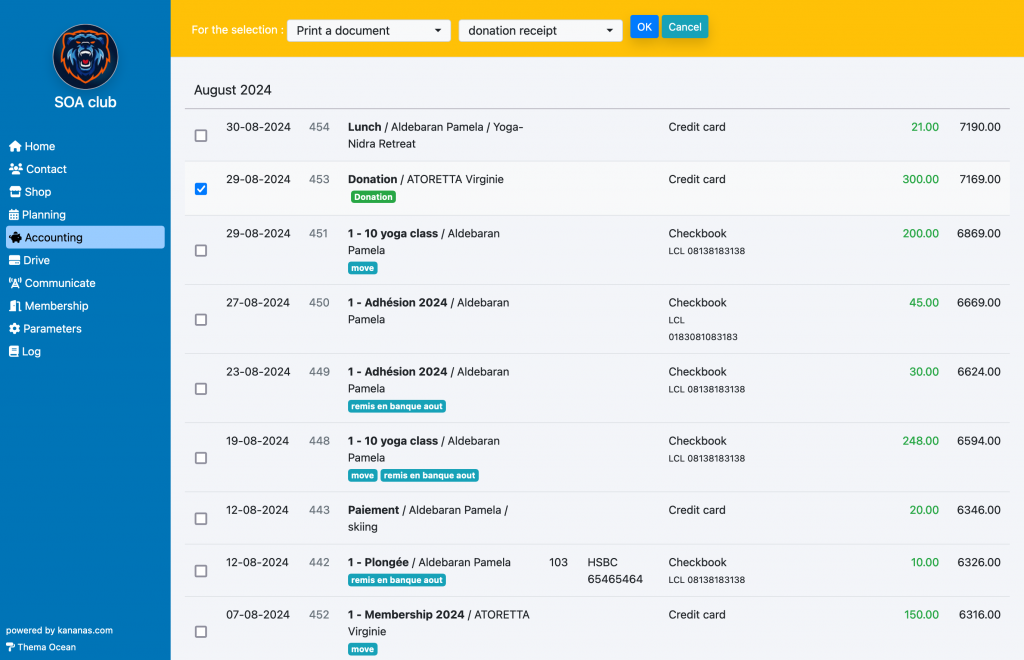Open the 'Print a document' action dropdown
Image resolution: width=1024 pixels, height=660 pixels.
[369, 31]
